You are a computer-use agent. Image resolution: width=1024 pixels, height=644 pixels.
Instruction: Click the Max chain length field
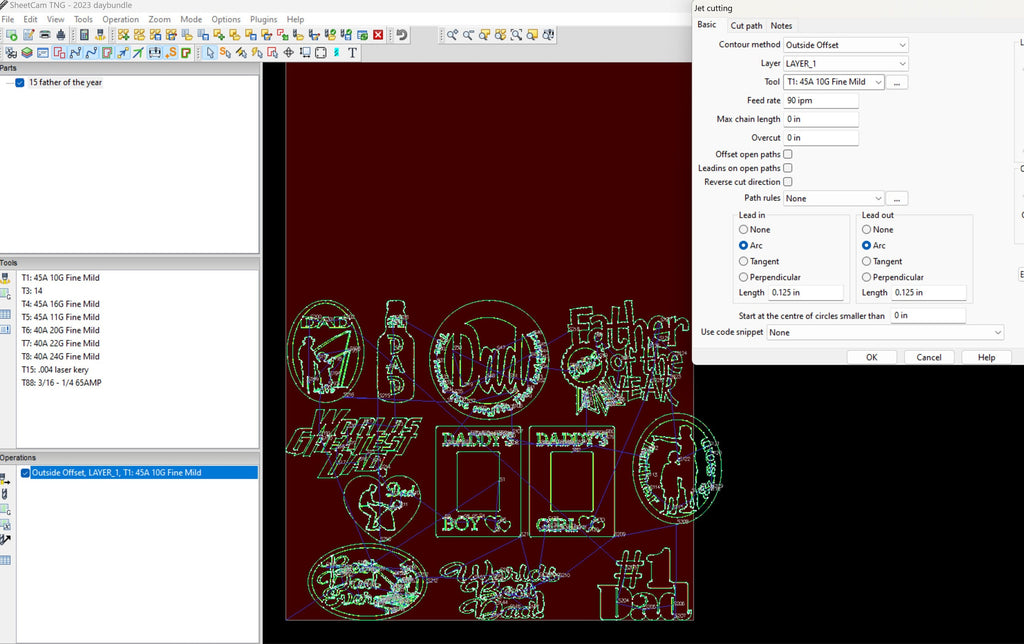click(821, 119)
